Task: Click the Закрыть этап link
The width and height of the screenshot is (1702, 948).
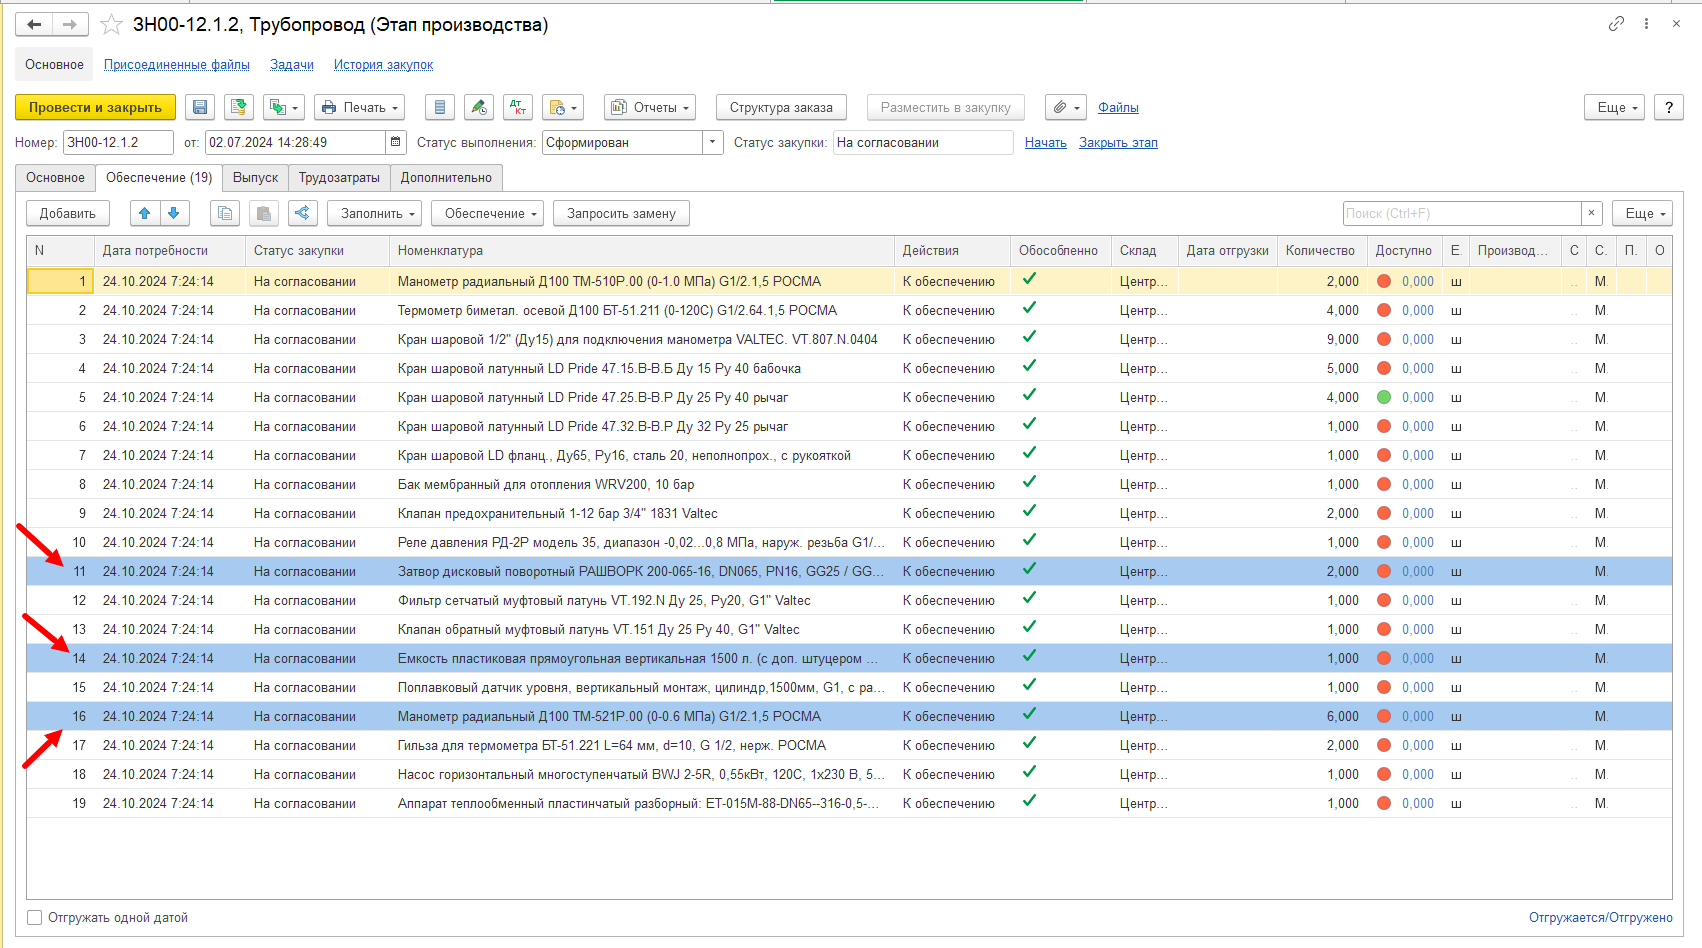Action: point(1118,142)
